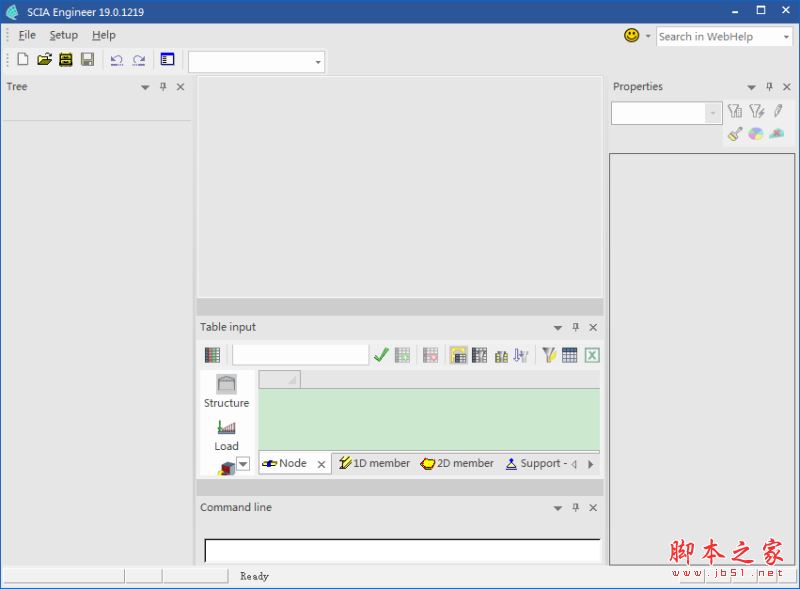Expand the arrow next to the smiley icon
The image size is (800, 589).
(x=648, y=36)
